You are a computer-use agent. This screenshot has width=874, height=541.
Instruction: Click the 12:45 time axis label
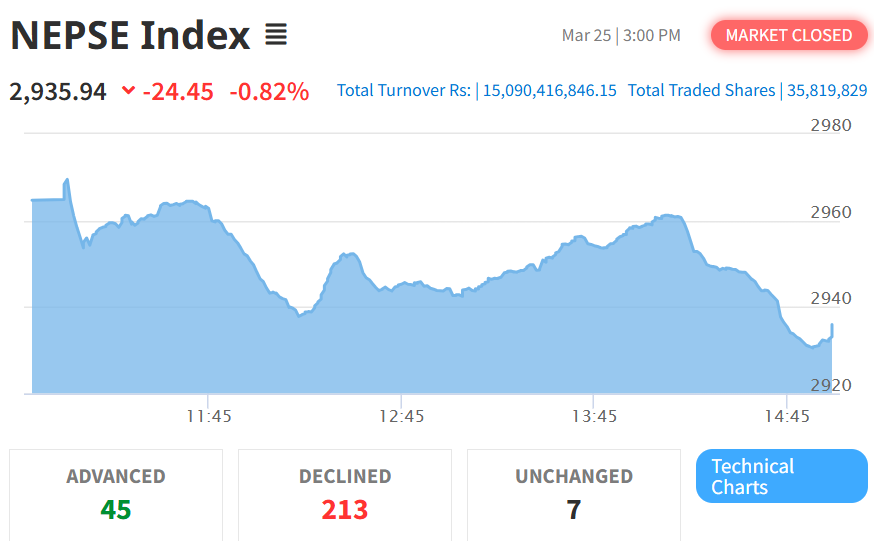click(402, 415)
